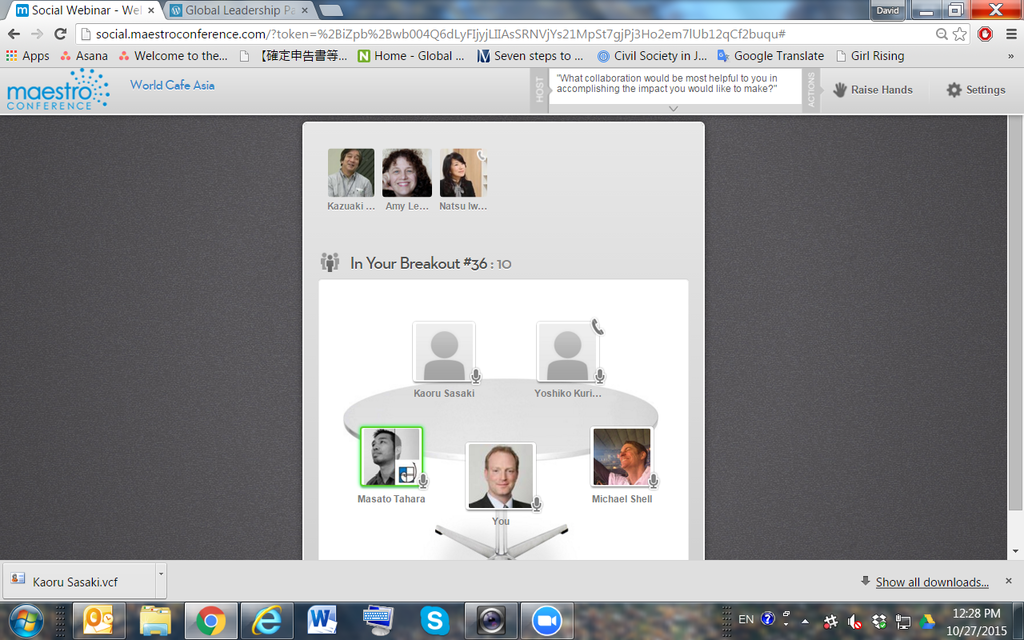
Task: Bookmark page with star icon
Action: [x=960, y=34]
